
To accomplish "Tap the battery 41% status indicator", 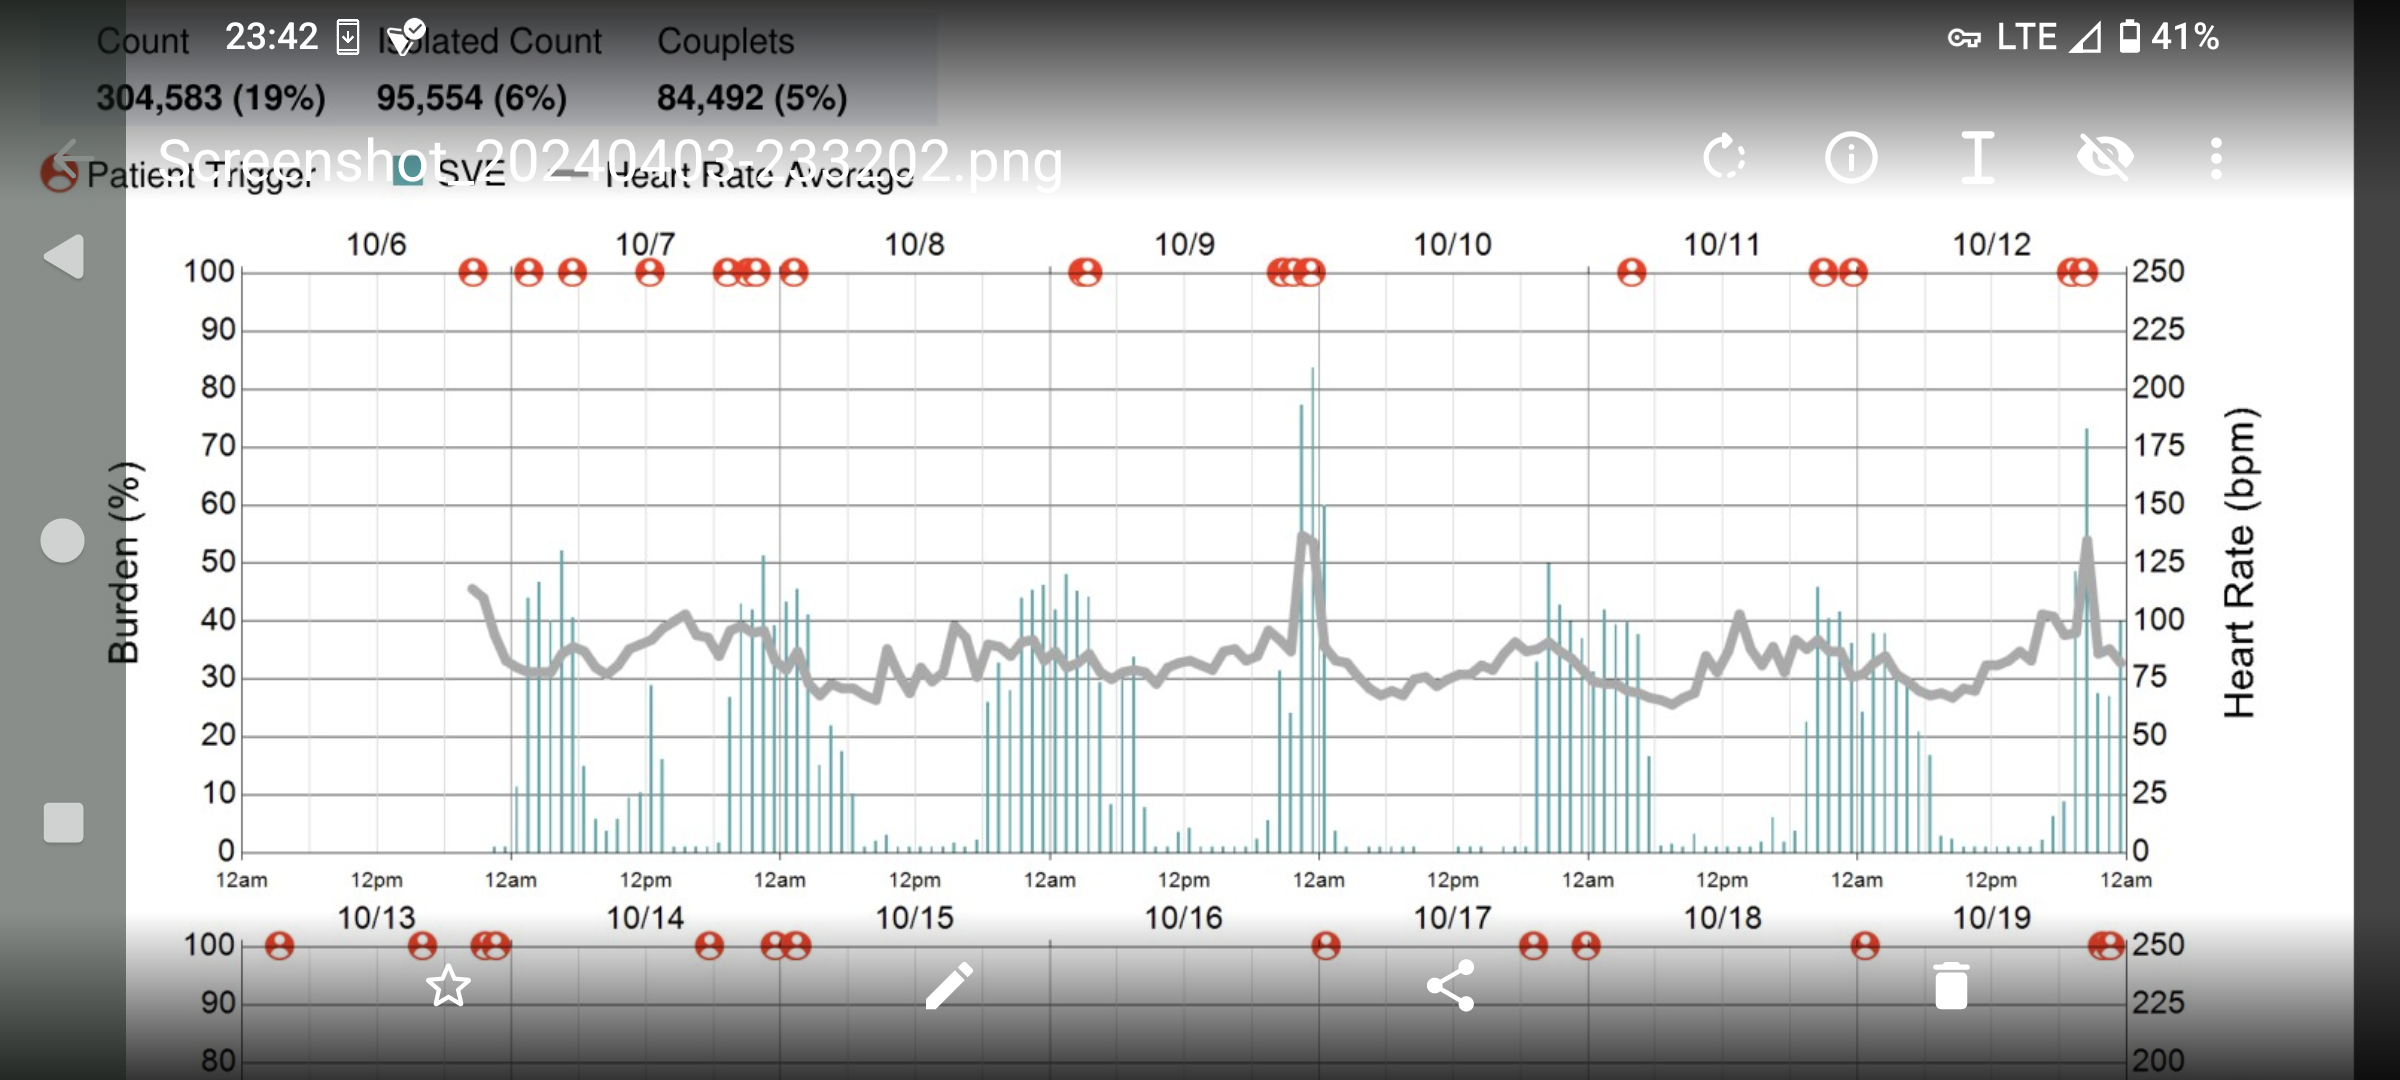I will point(2168,37).
